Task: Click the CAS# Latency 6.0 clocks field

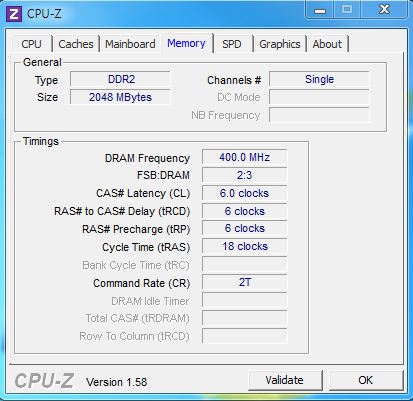Action: pyautogui.click(x=244, y=193)
